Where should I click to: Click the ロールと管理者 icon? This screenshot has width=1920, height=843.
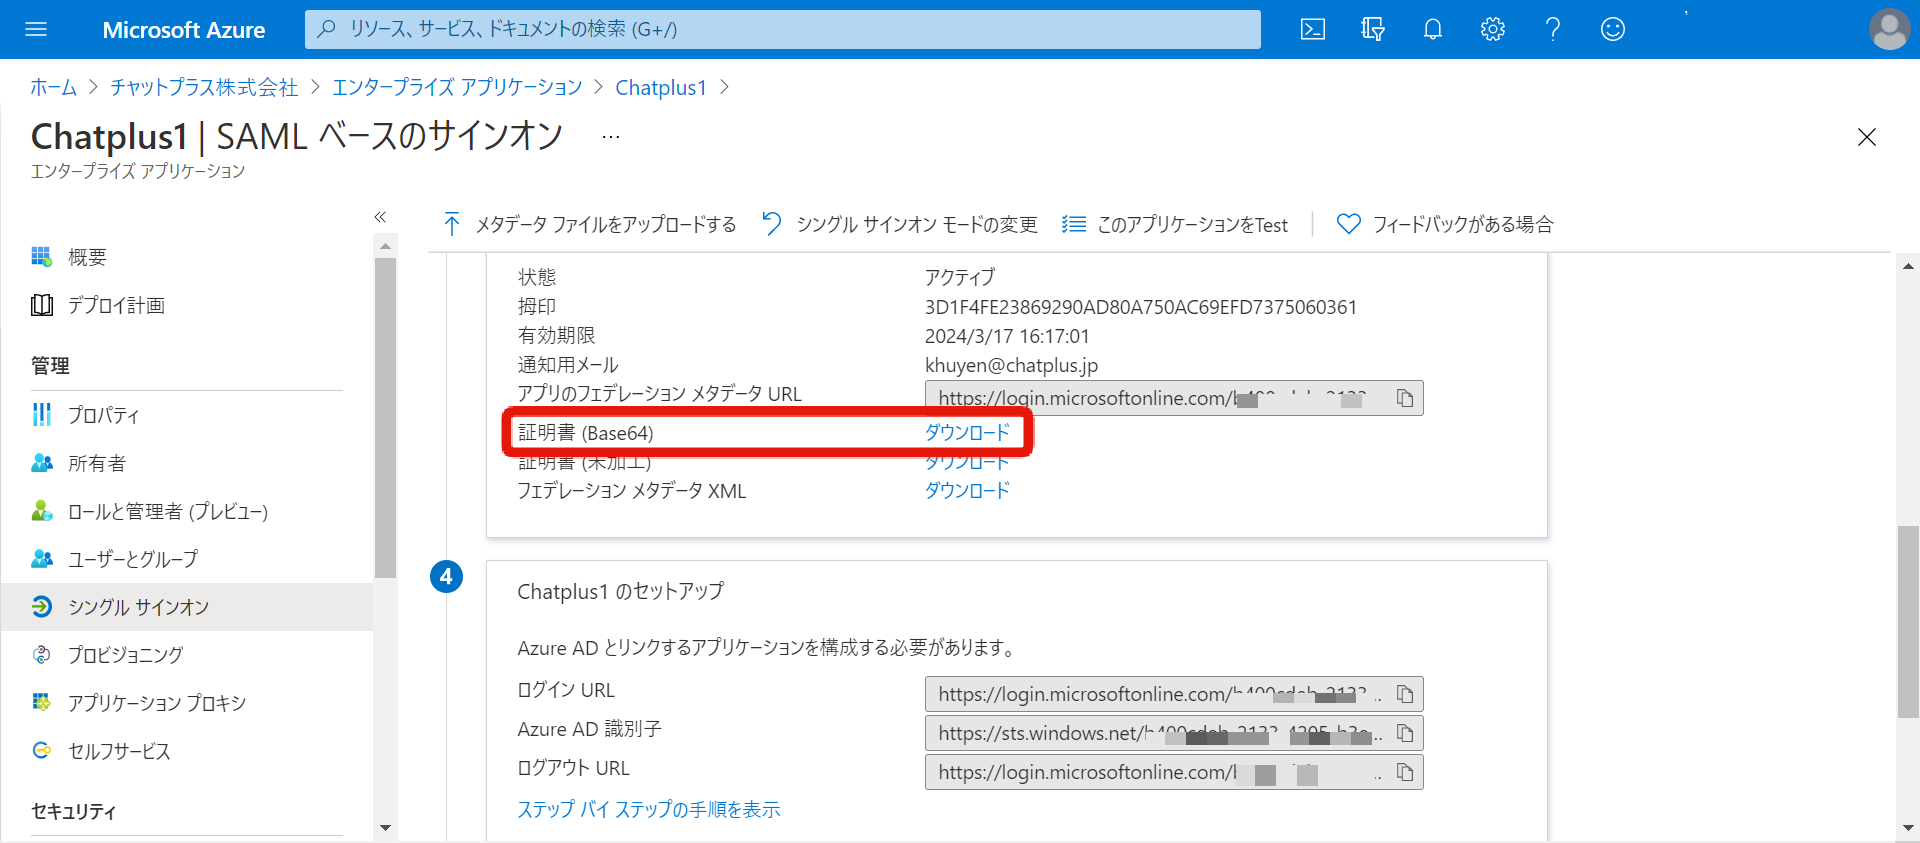pyautogui.click(x=41, y=511)
